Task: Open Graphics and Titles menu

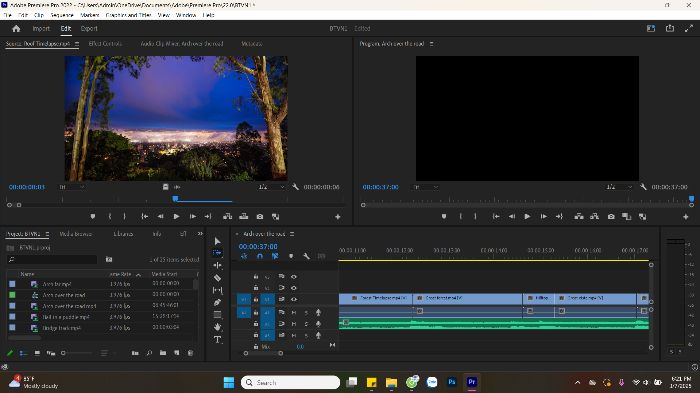Action: pyautogui.click(x=129, y=15)
